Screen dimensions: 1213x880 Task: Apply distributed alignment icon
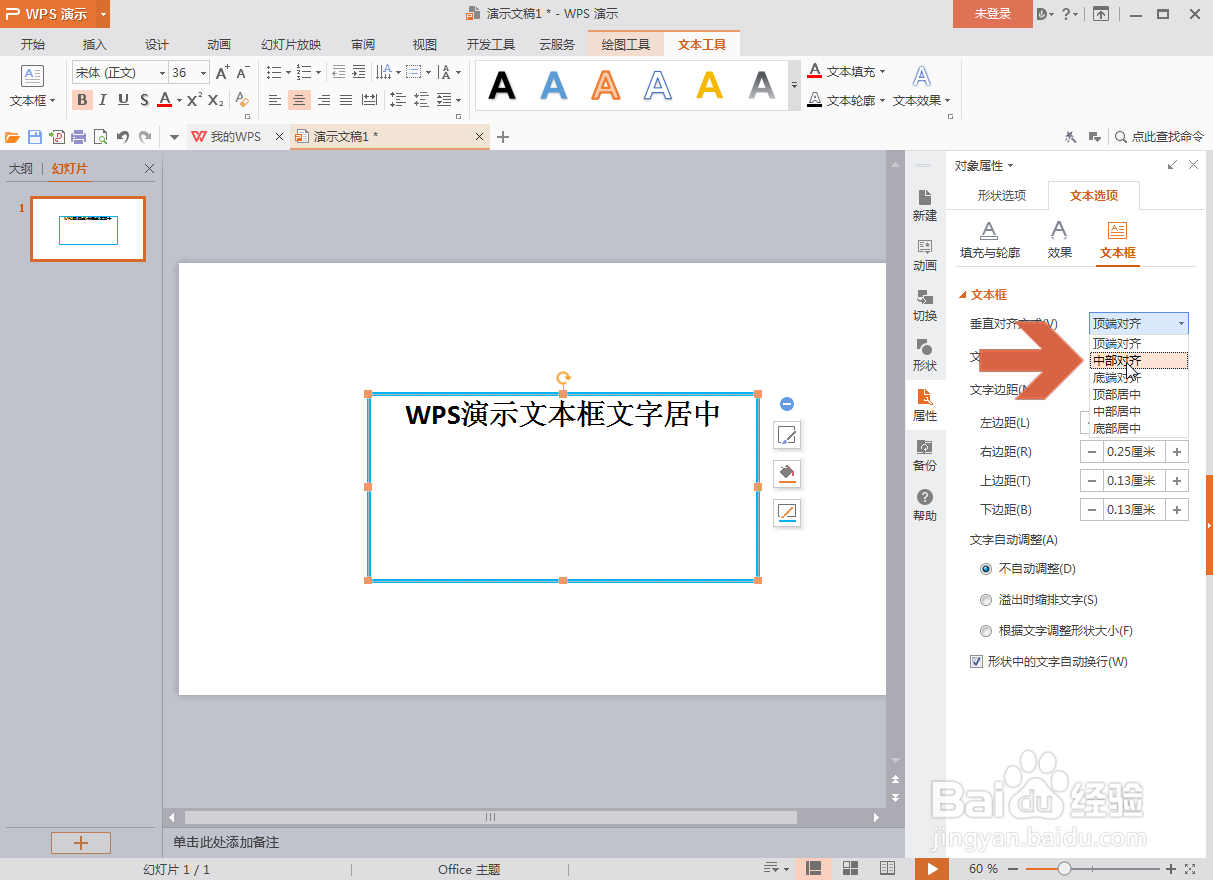(x=370, y=100)
